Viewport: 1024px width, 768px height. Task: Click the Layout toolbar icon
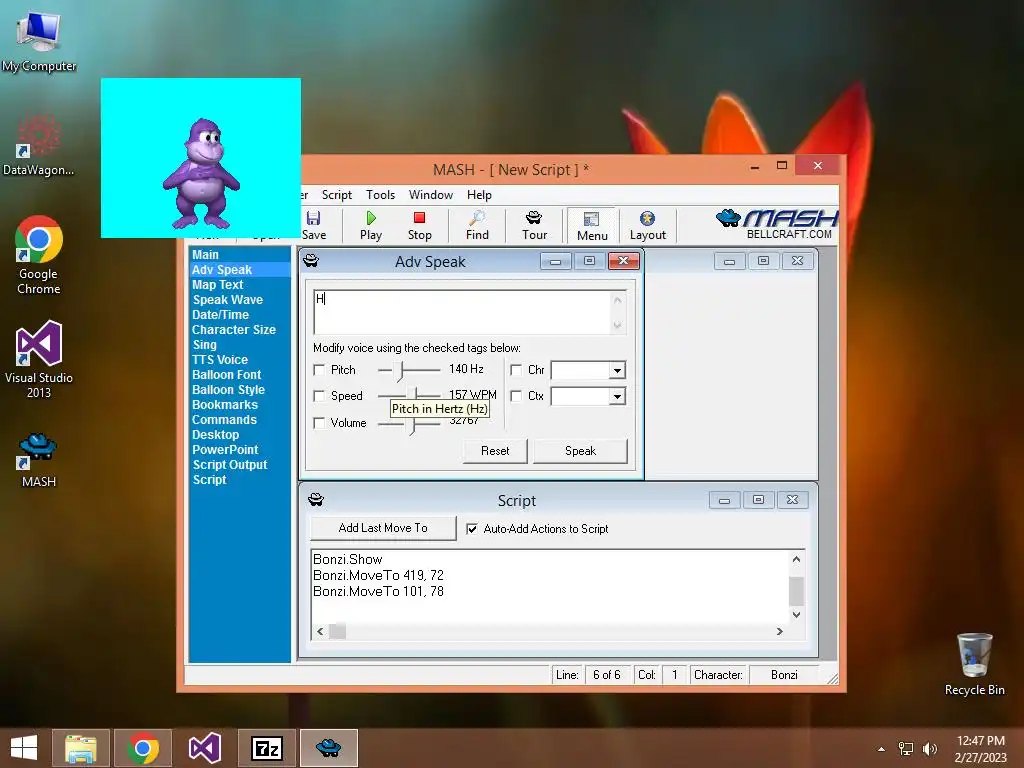point(647,225)
